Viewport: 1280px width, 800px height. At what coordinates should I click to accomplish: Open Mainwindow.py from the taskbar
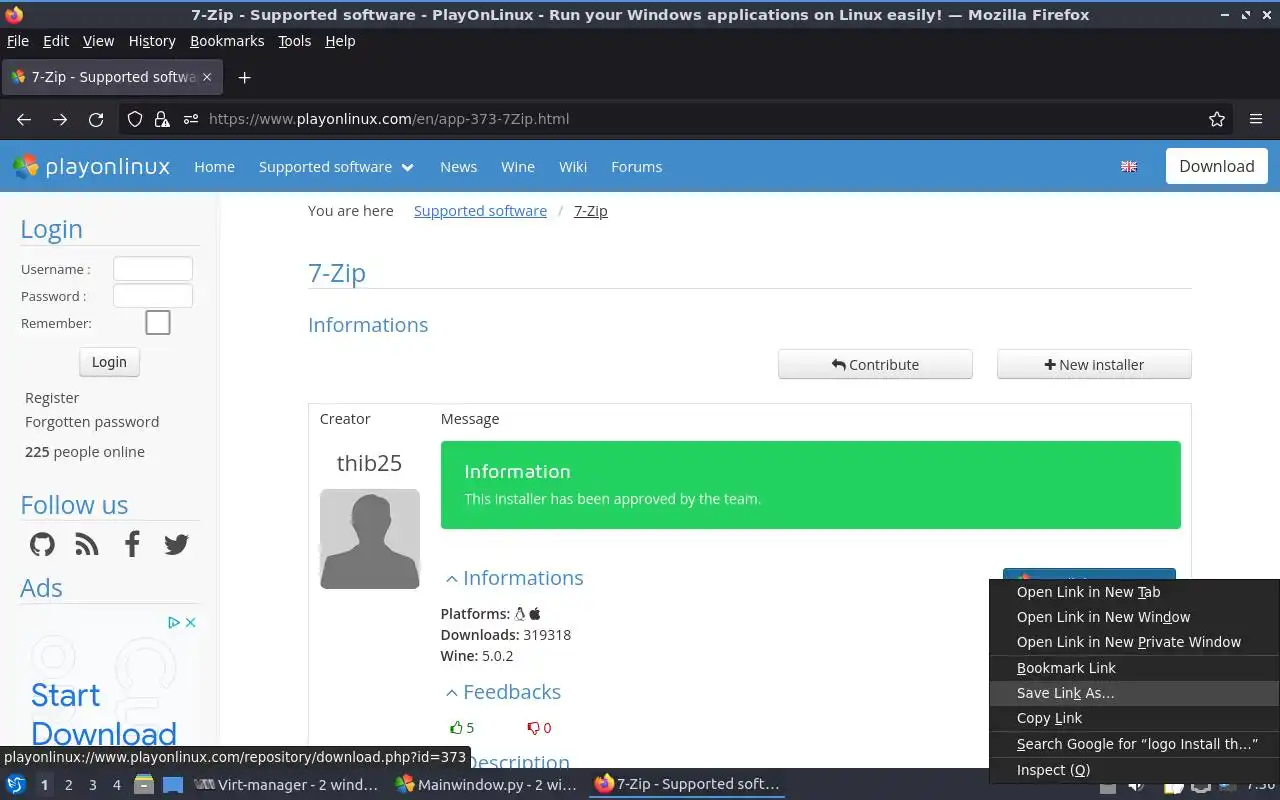coord(487,785)
